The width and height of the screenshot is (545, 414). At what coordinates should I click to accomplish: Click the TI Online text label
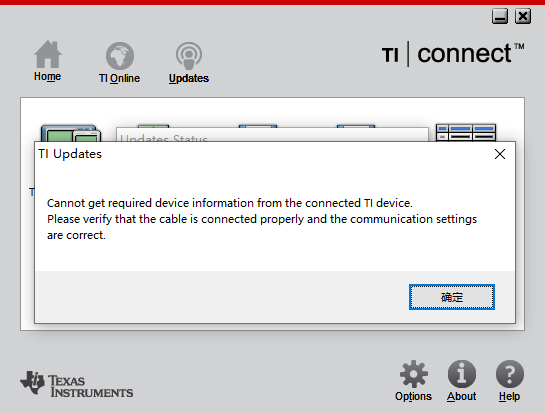coord(119,78)
